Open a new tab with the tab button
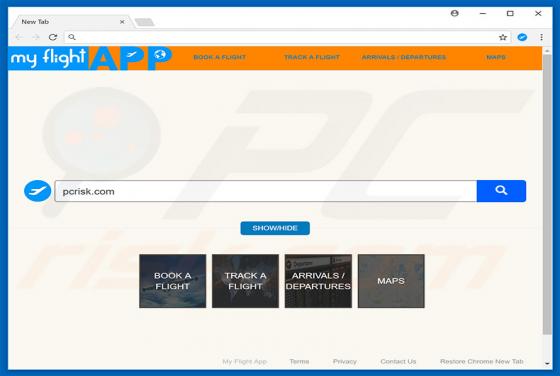This screenshot has height=376, width=560. pos(144,22)
